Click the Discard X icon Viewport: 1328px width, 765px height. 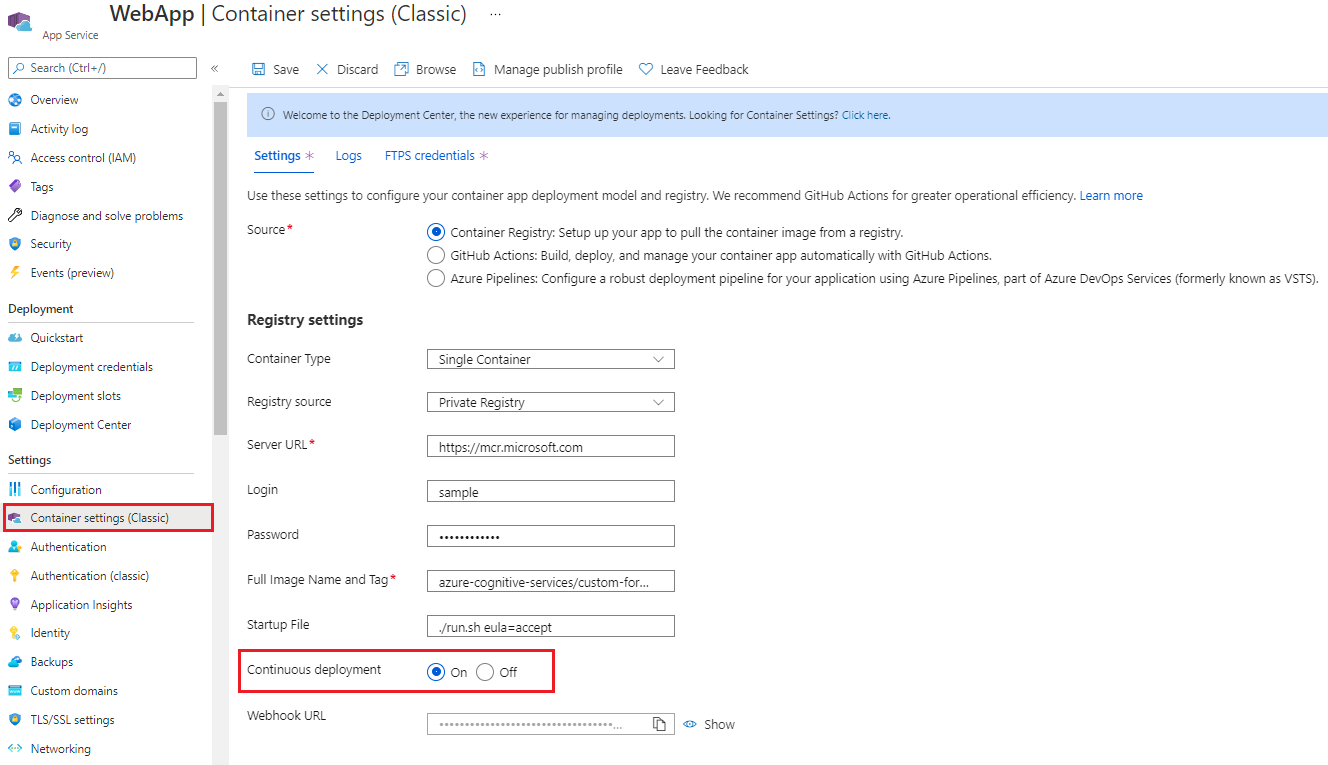pyautogui.click(x=322, y=69)
